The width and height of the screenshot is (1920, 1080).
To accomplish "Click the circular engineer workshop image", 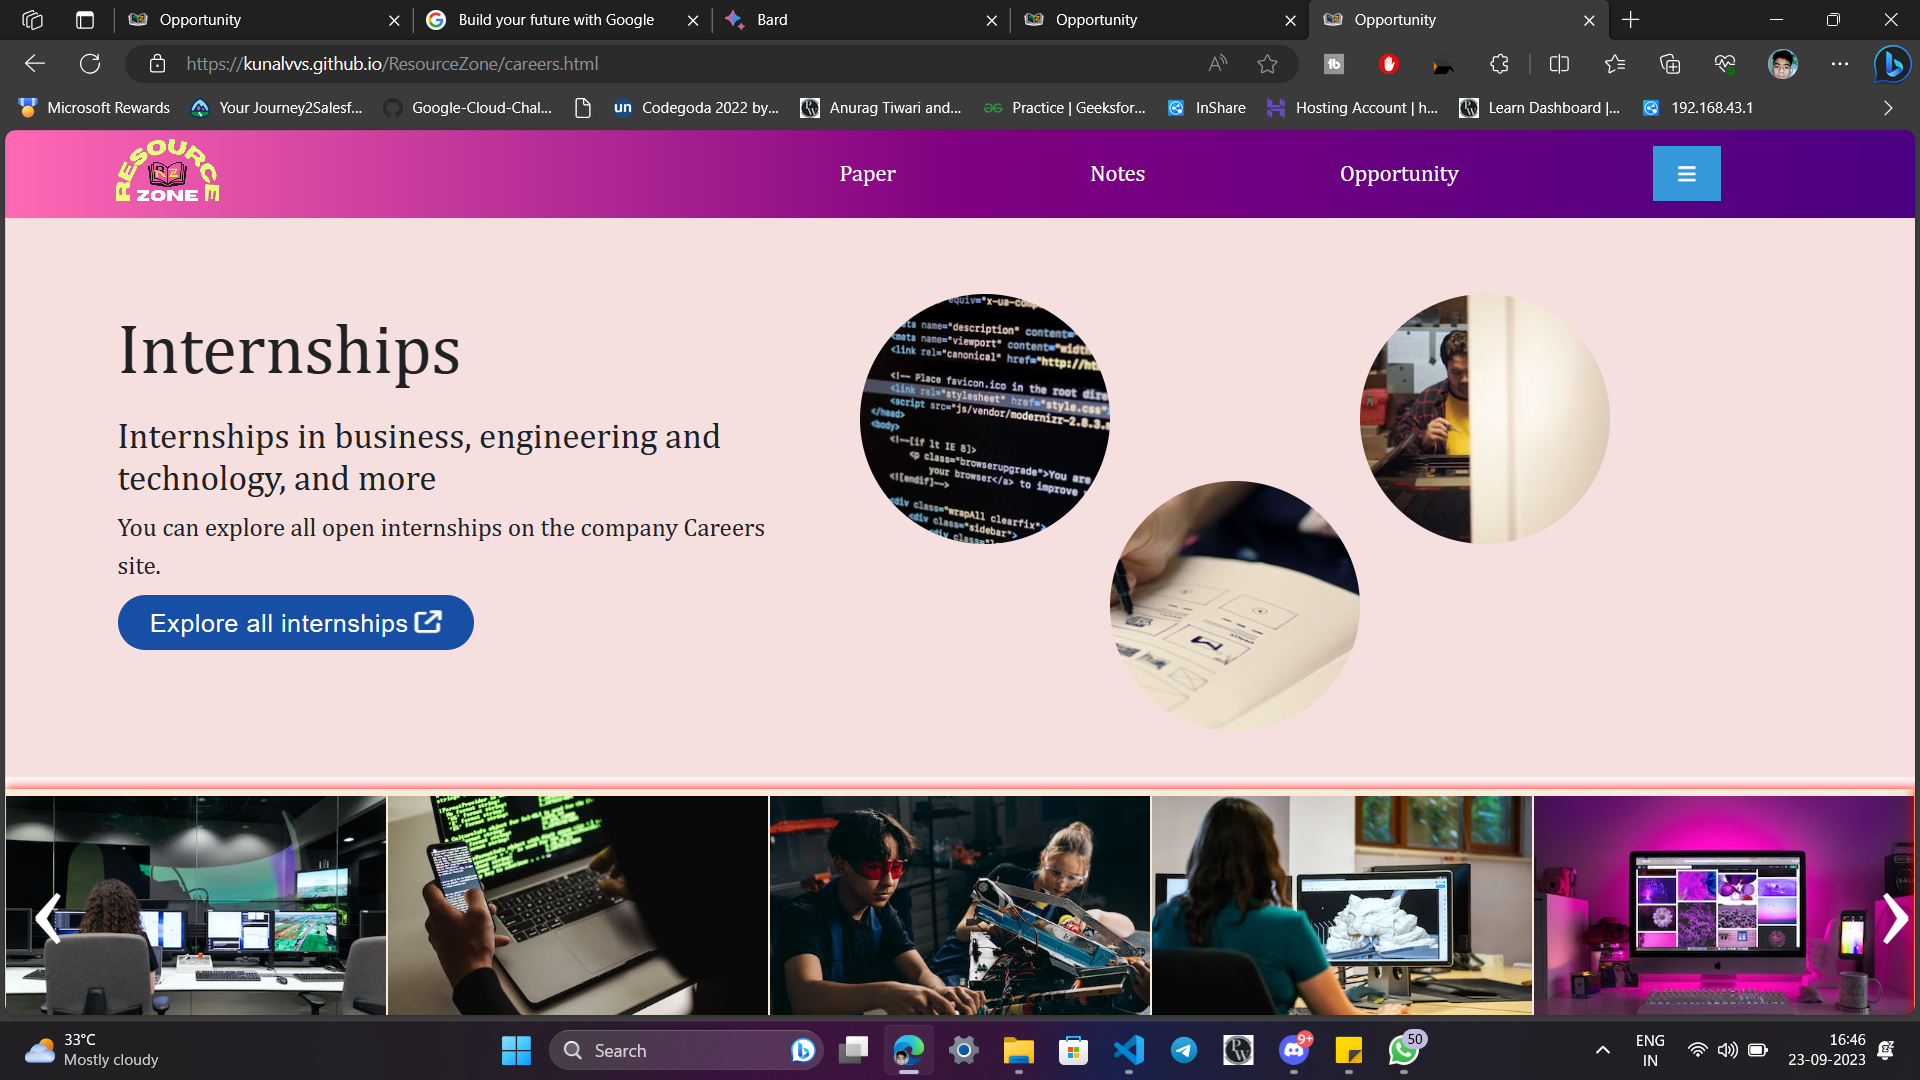I will pyautogui.click(x=1485, y=419).
